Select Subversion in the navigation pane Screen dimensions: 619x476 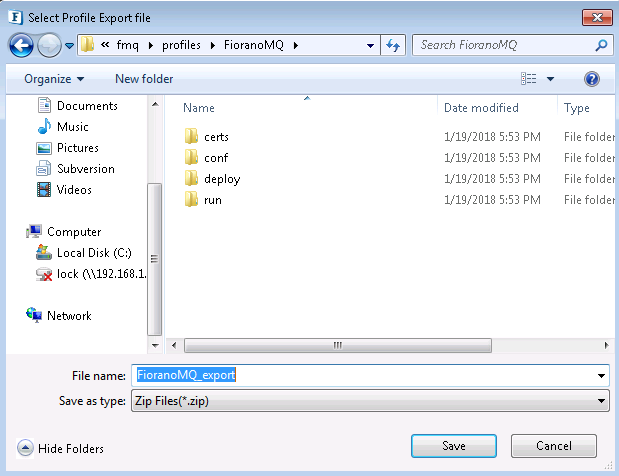(x=75, y=169)
